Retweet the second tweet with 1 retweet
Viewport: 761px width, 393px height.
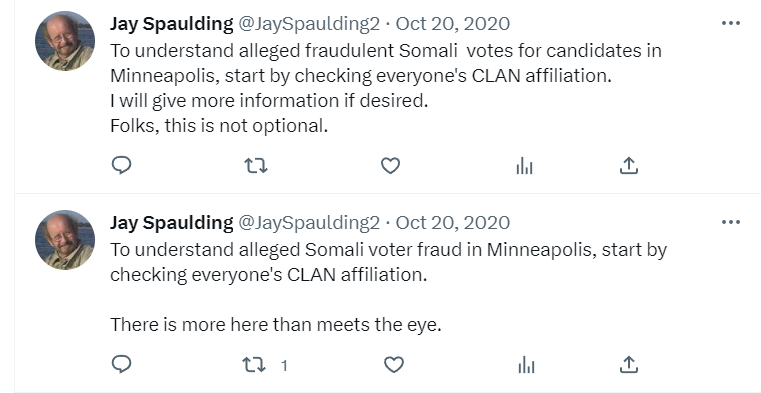click(254, 365)
